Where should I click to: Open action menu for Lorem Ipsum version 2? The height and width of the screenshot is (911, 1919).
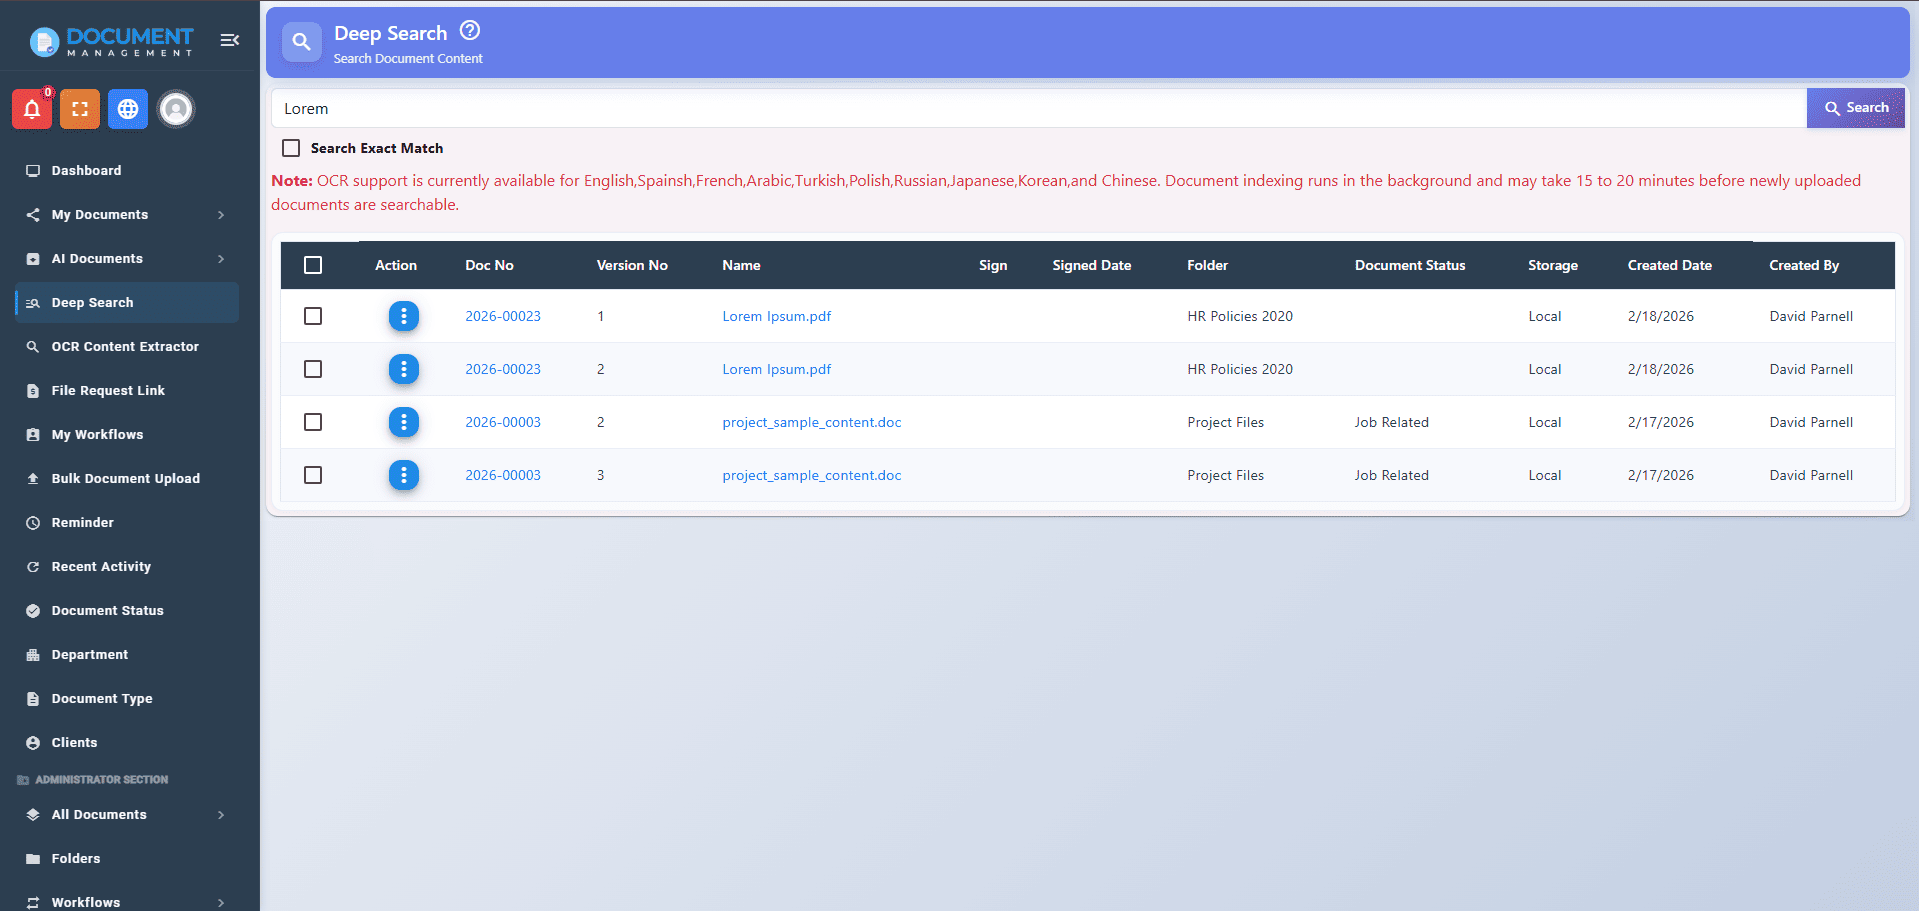coord(404,369)
